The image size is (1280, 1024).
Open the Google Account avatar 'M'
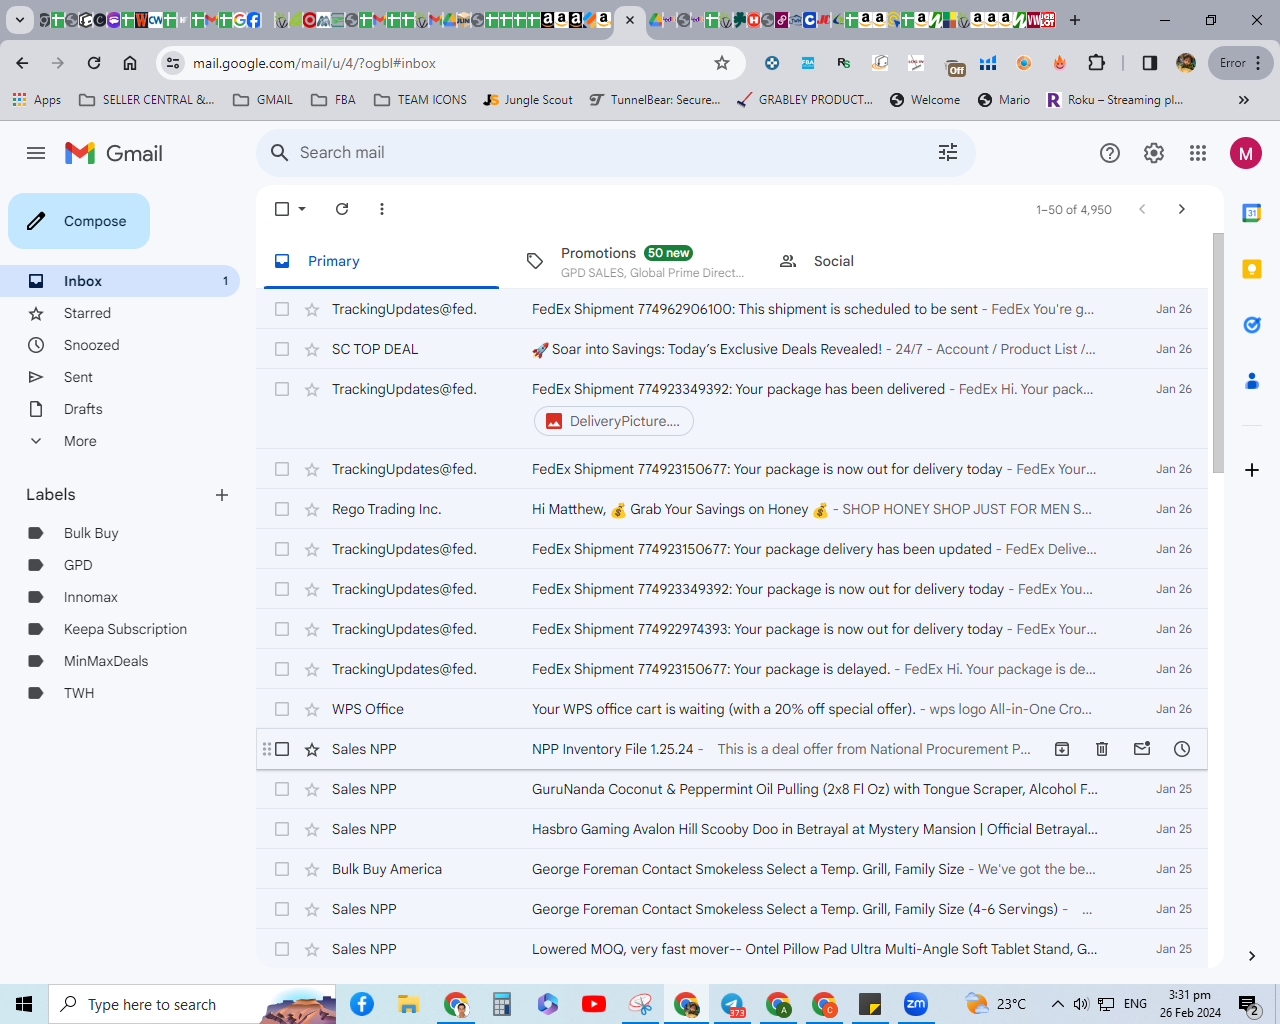tap(1246, 153)
